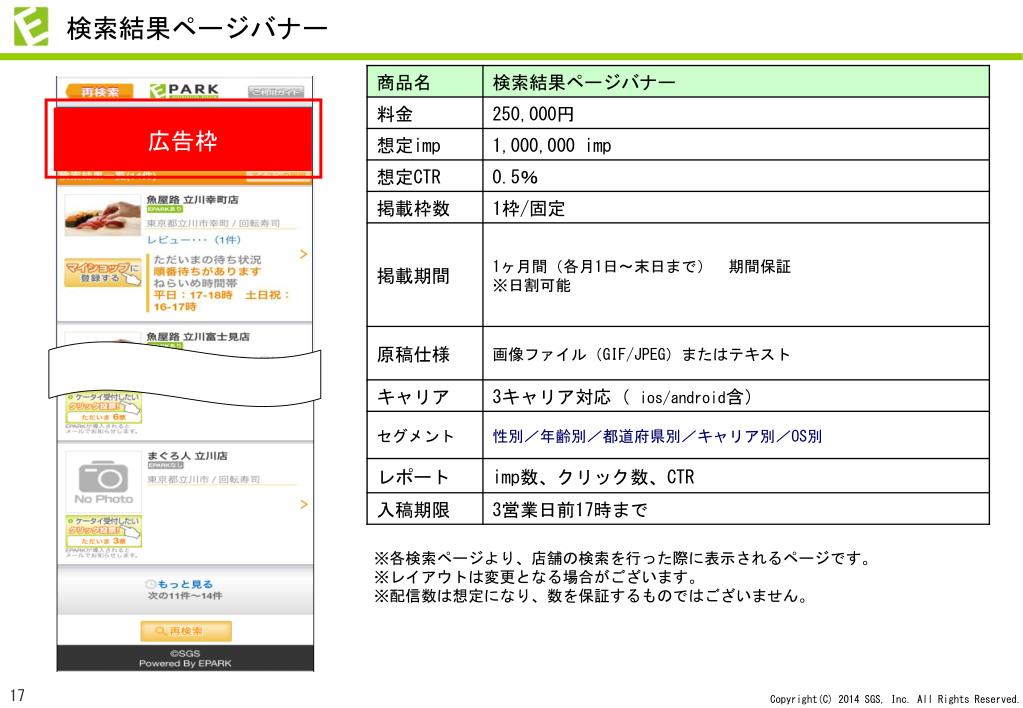Tap the EPARK logo in the phone header
Image resolution: width=1023 pixels, height=708 pixels.
point(184,90)
